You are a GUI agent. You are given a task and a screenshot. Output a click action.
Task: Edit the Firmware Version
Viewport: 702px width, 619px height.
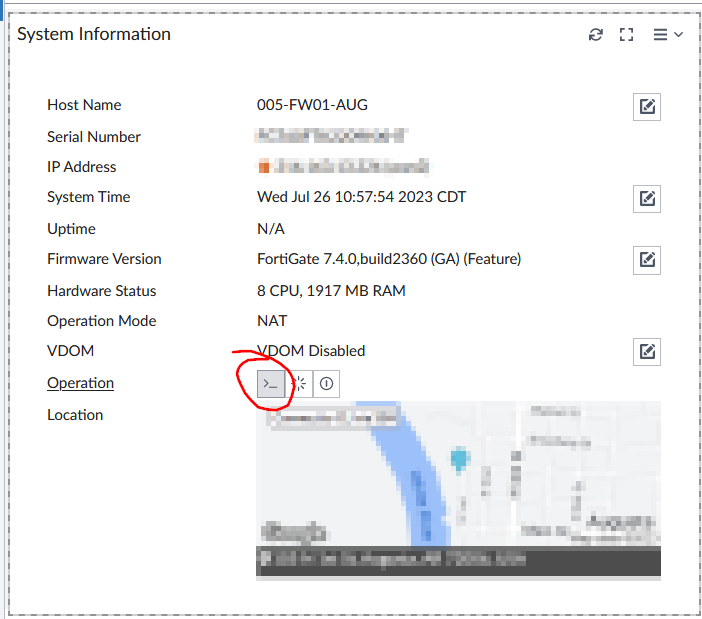click(646, 260)
